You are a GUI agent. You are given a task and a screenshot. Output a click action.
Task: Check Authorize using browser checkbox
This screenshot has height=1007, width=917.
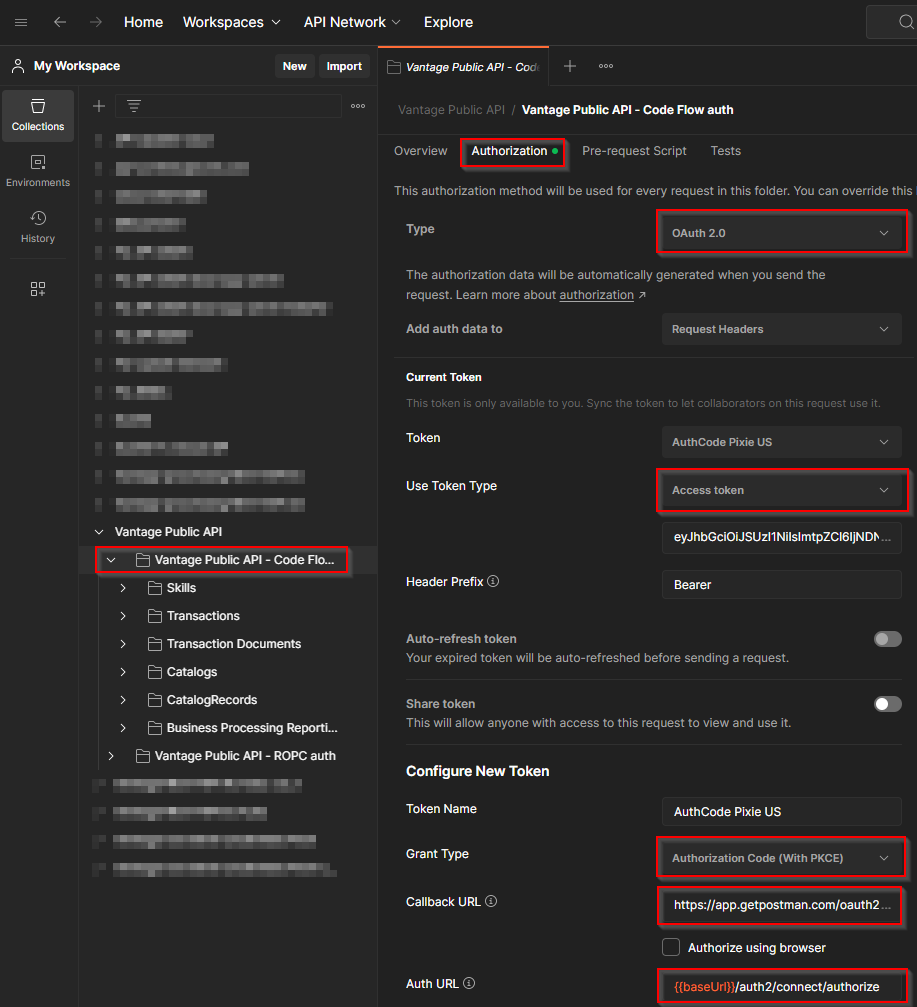pyautogui.click(x=671, y=947)
